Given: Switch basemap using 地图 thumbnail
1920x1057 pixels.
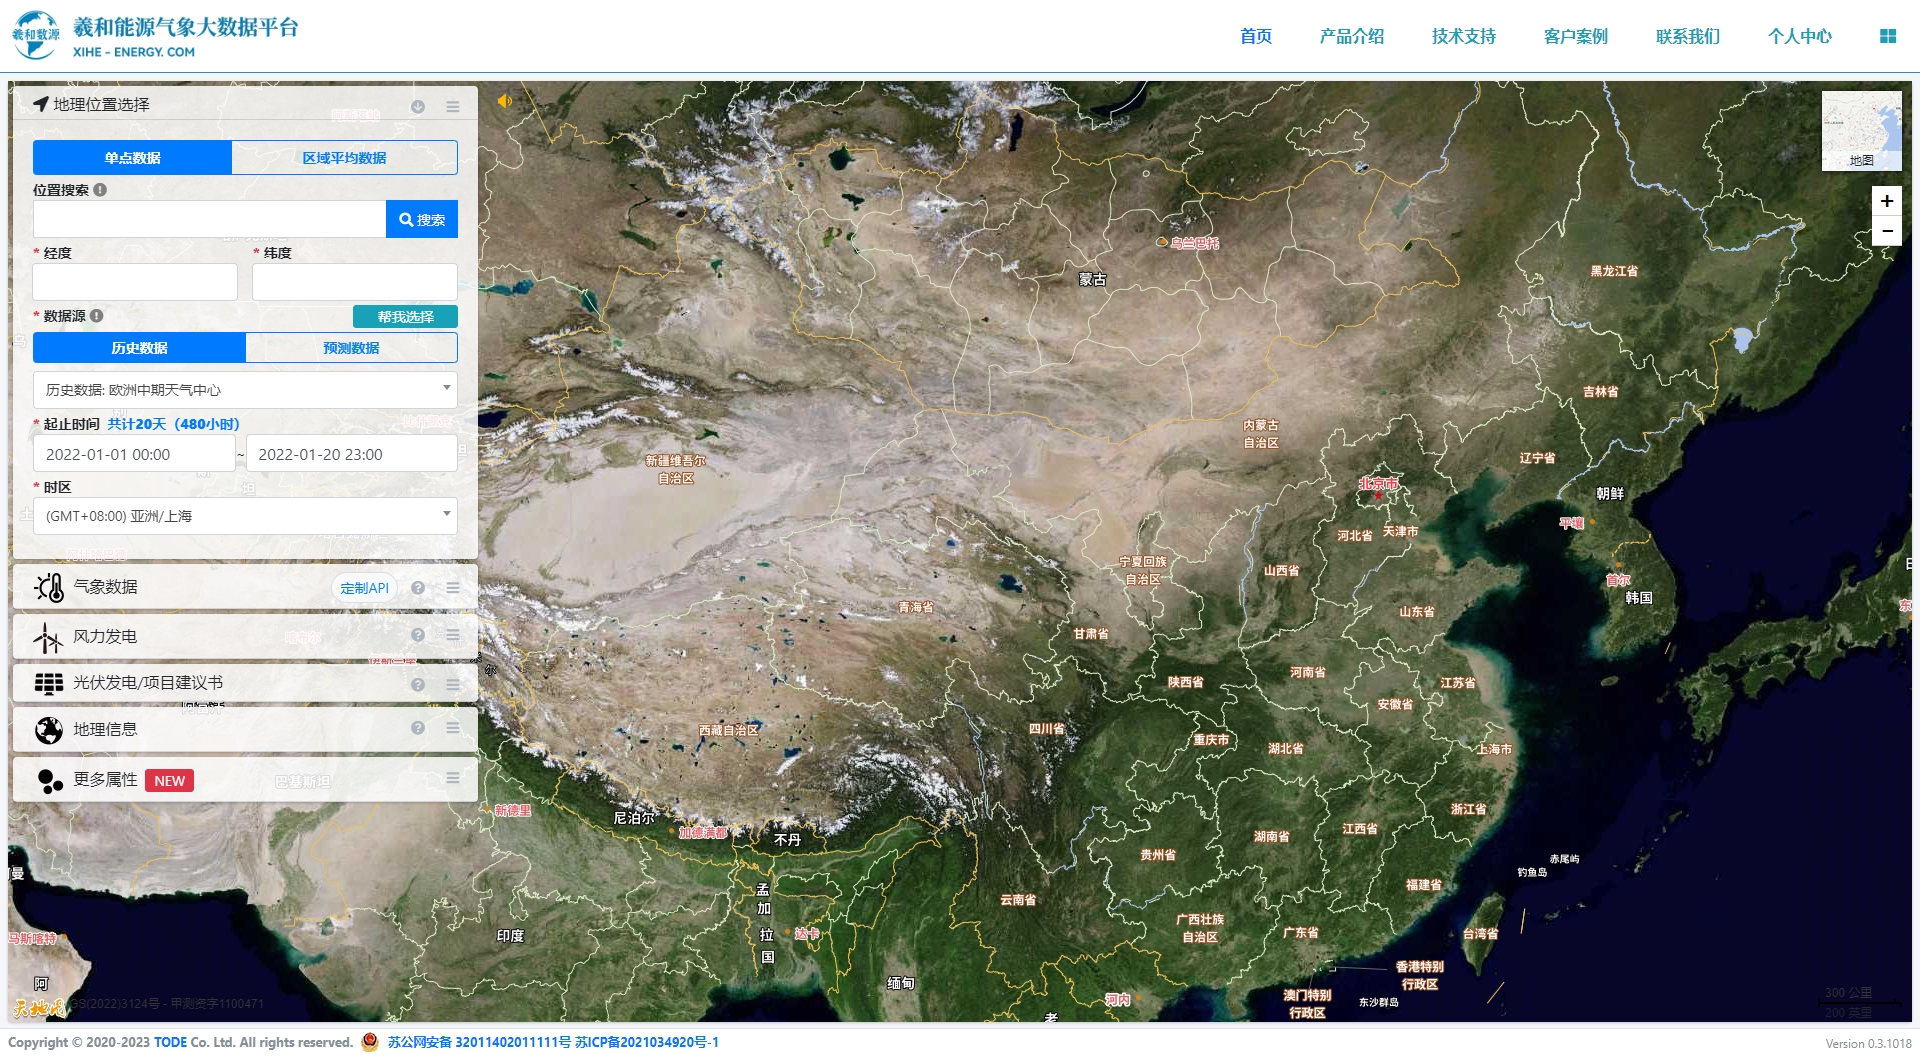Looking at the screenshot, I should tap(1861, 131).
